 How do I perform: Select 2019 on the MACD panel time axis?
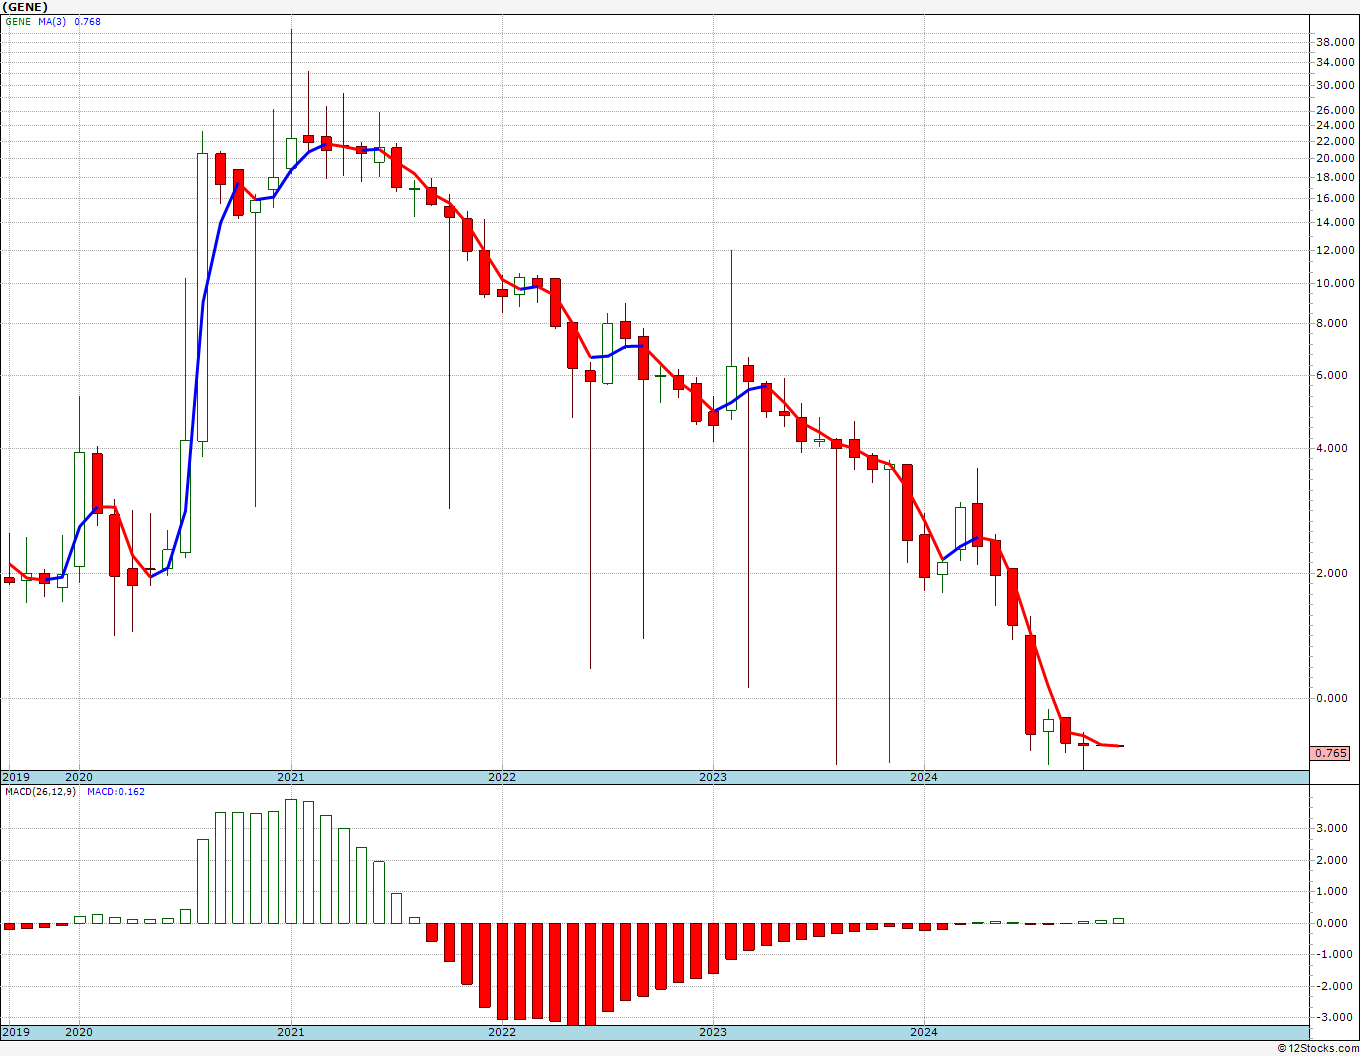click(x=15, y=1032)
